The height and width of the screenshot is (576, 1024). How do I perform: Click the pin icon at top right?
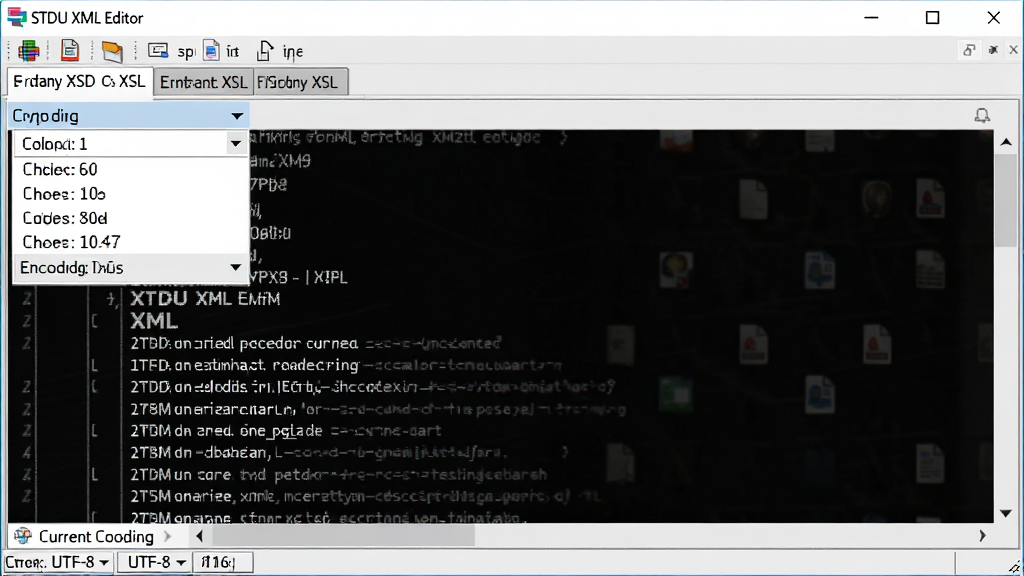click(993, 50)
